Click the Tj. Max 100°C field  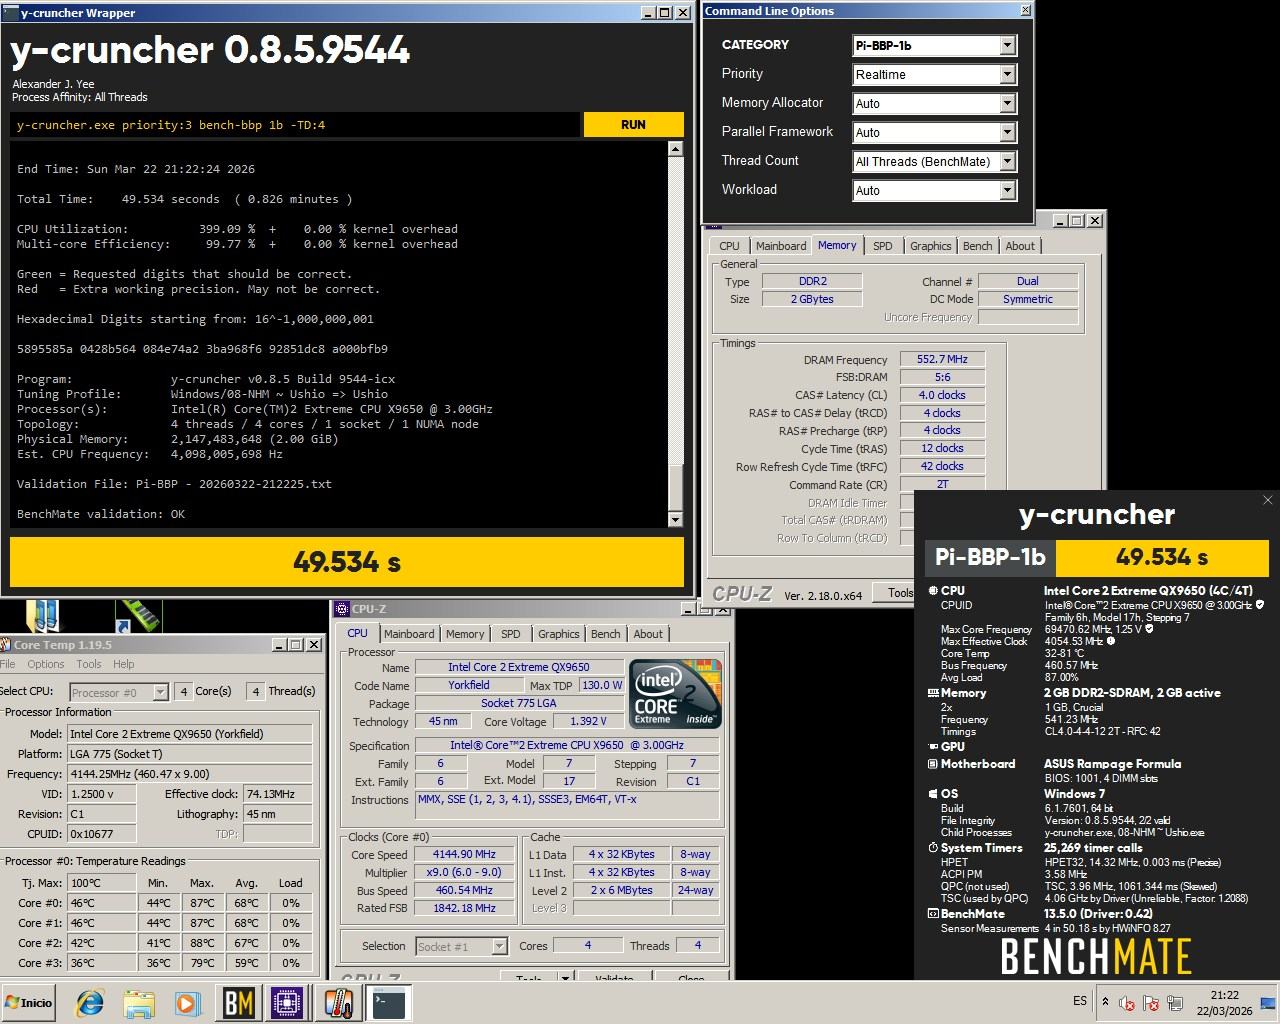coord(101,883)
